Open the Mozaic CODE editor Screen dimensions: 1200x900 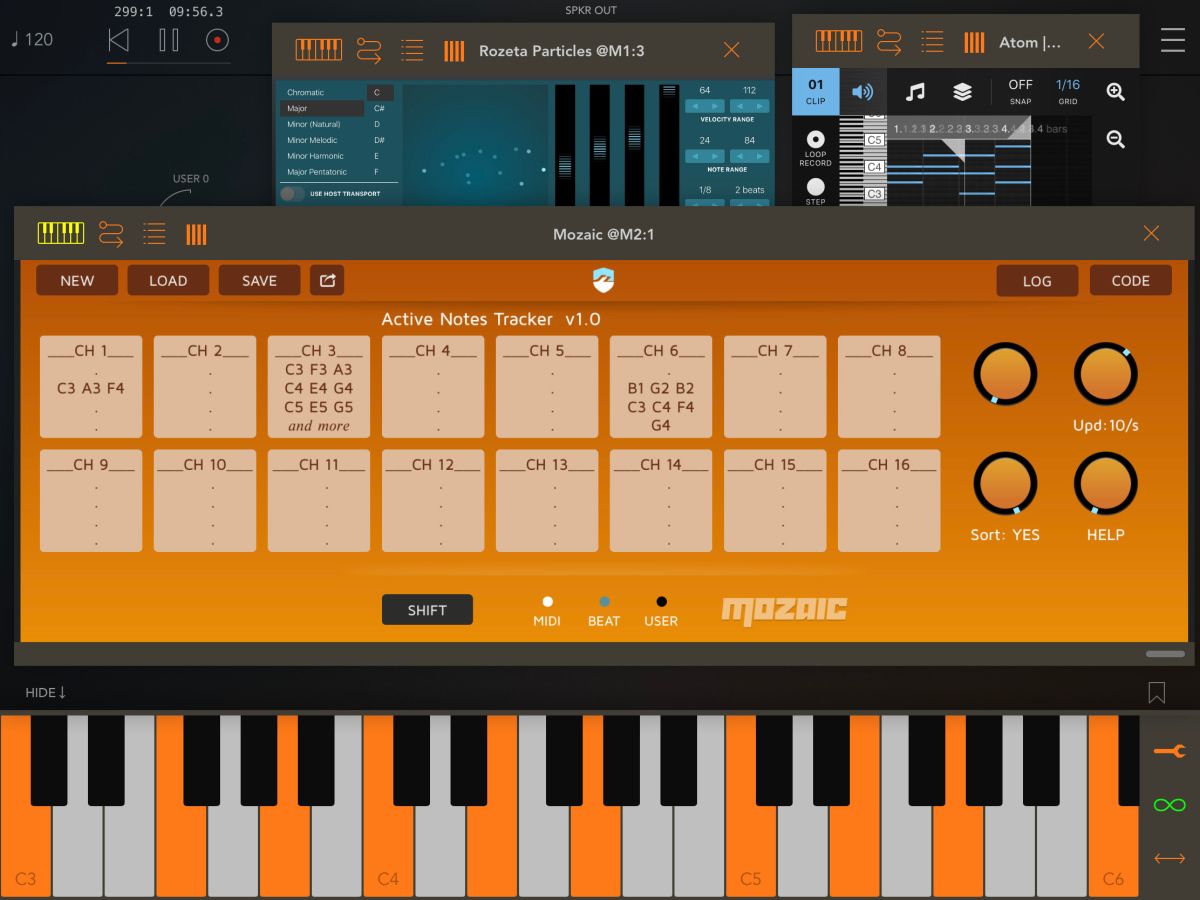pyautogui.click(x=1130, y=281)
